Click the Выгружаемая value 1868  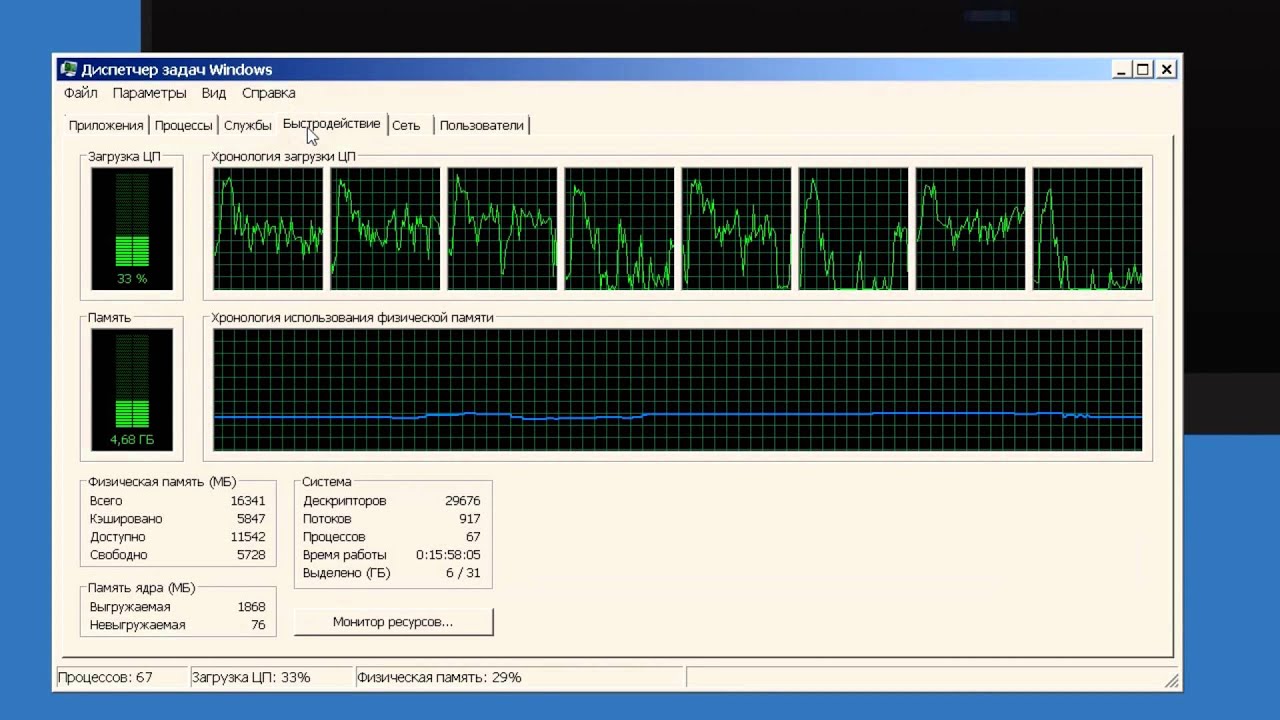[251, 607]
